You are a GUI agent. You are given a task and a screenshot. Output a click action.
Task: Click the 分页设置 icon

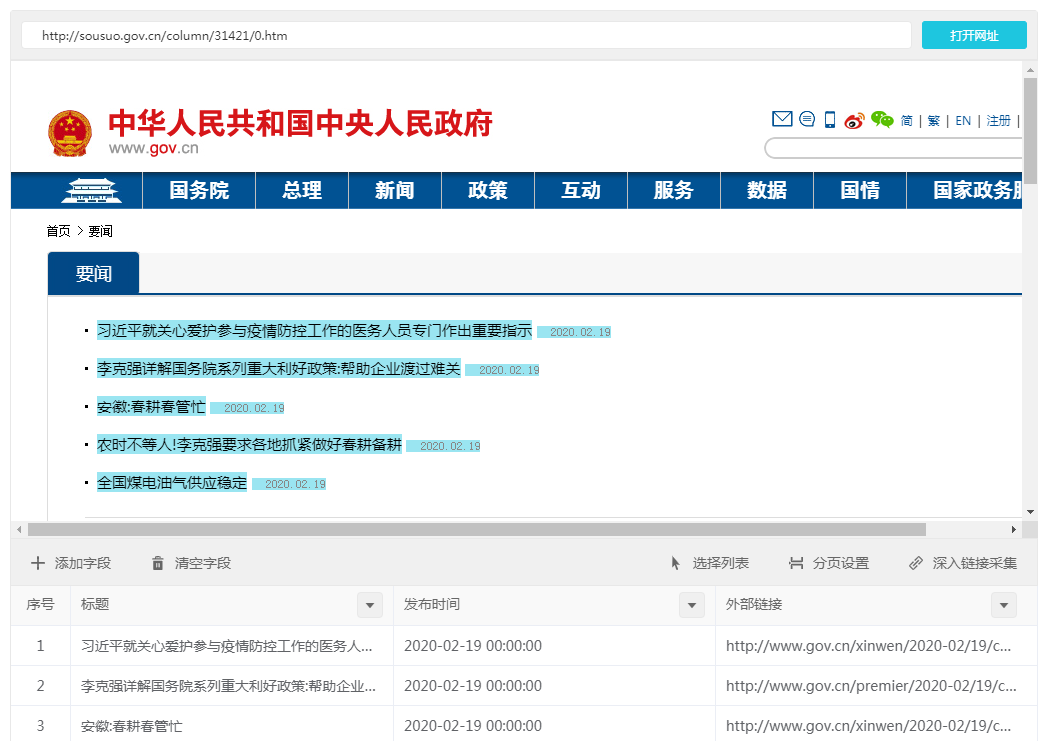796,563
